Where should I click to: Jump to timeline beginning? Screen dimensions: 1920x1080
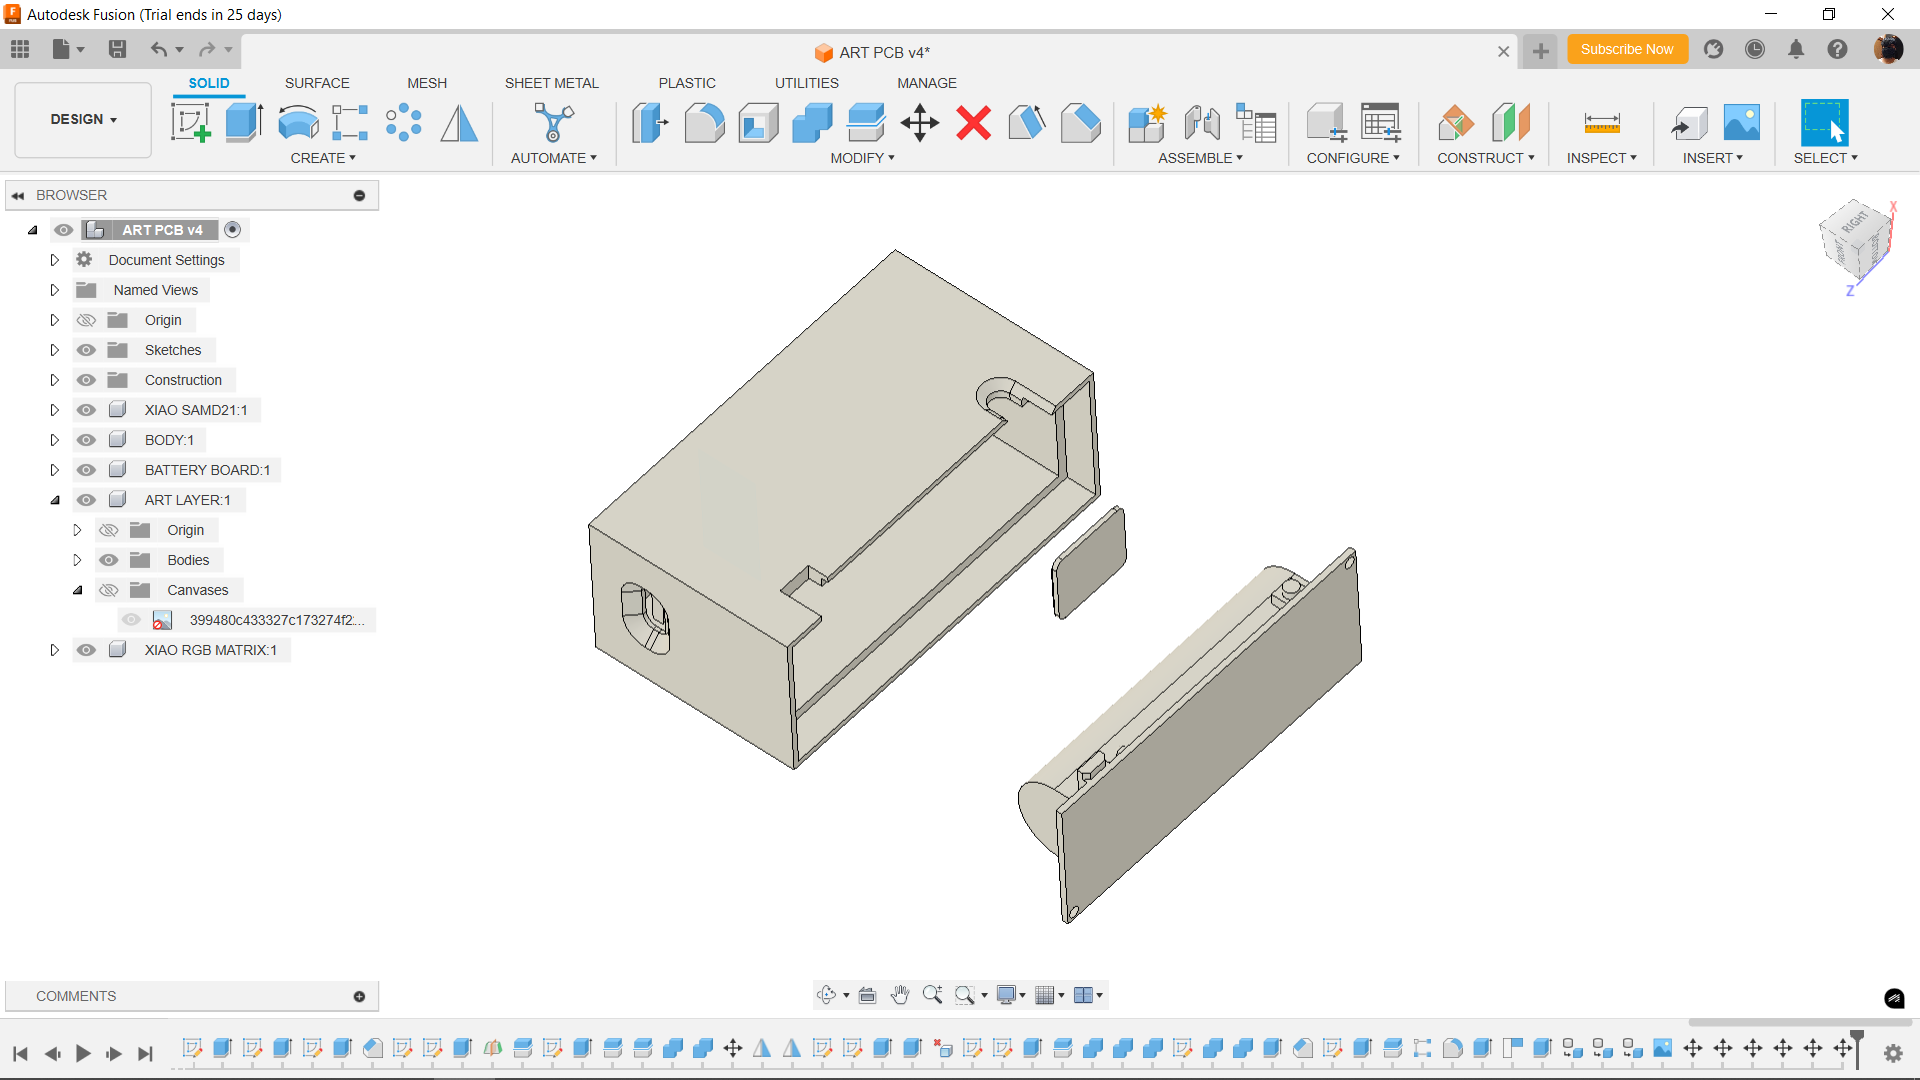(20, 1053)
